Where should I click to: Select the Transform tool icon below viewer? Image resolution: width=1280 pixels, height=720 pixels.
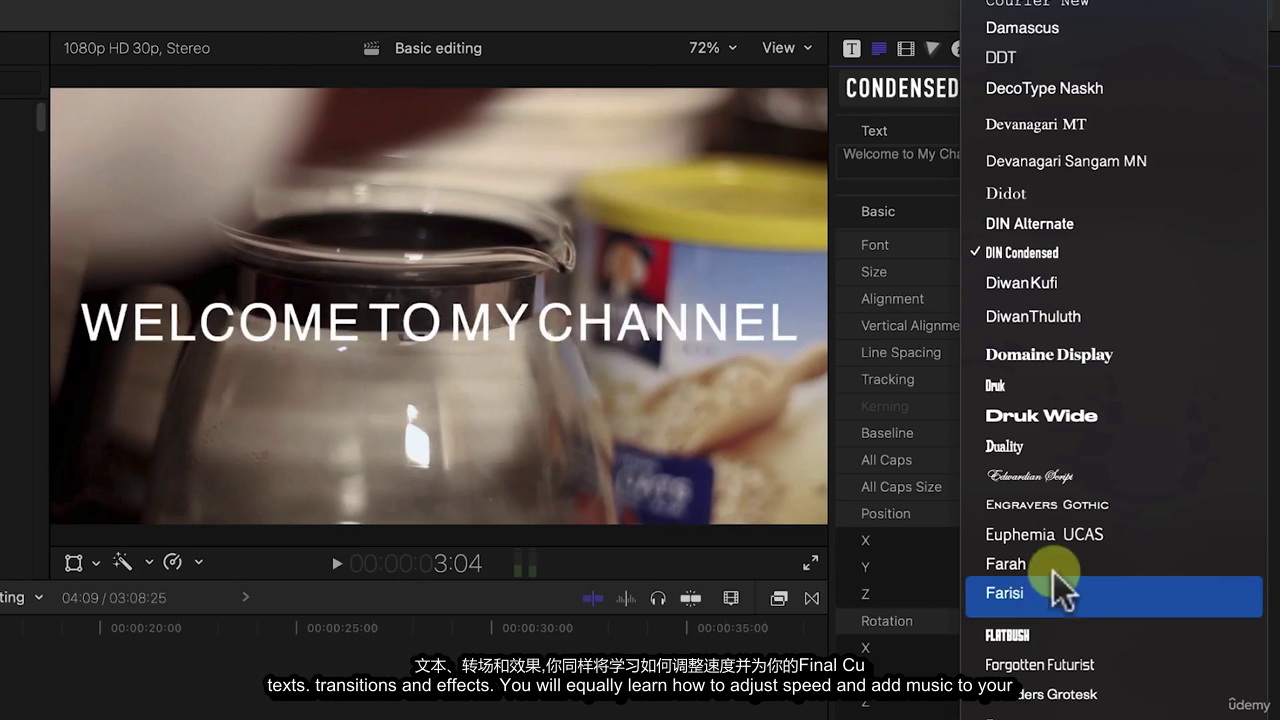[x=73, y=563]
